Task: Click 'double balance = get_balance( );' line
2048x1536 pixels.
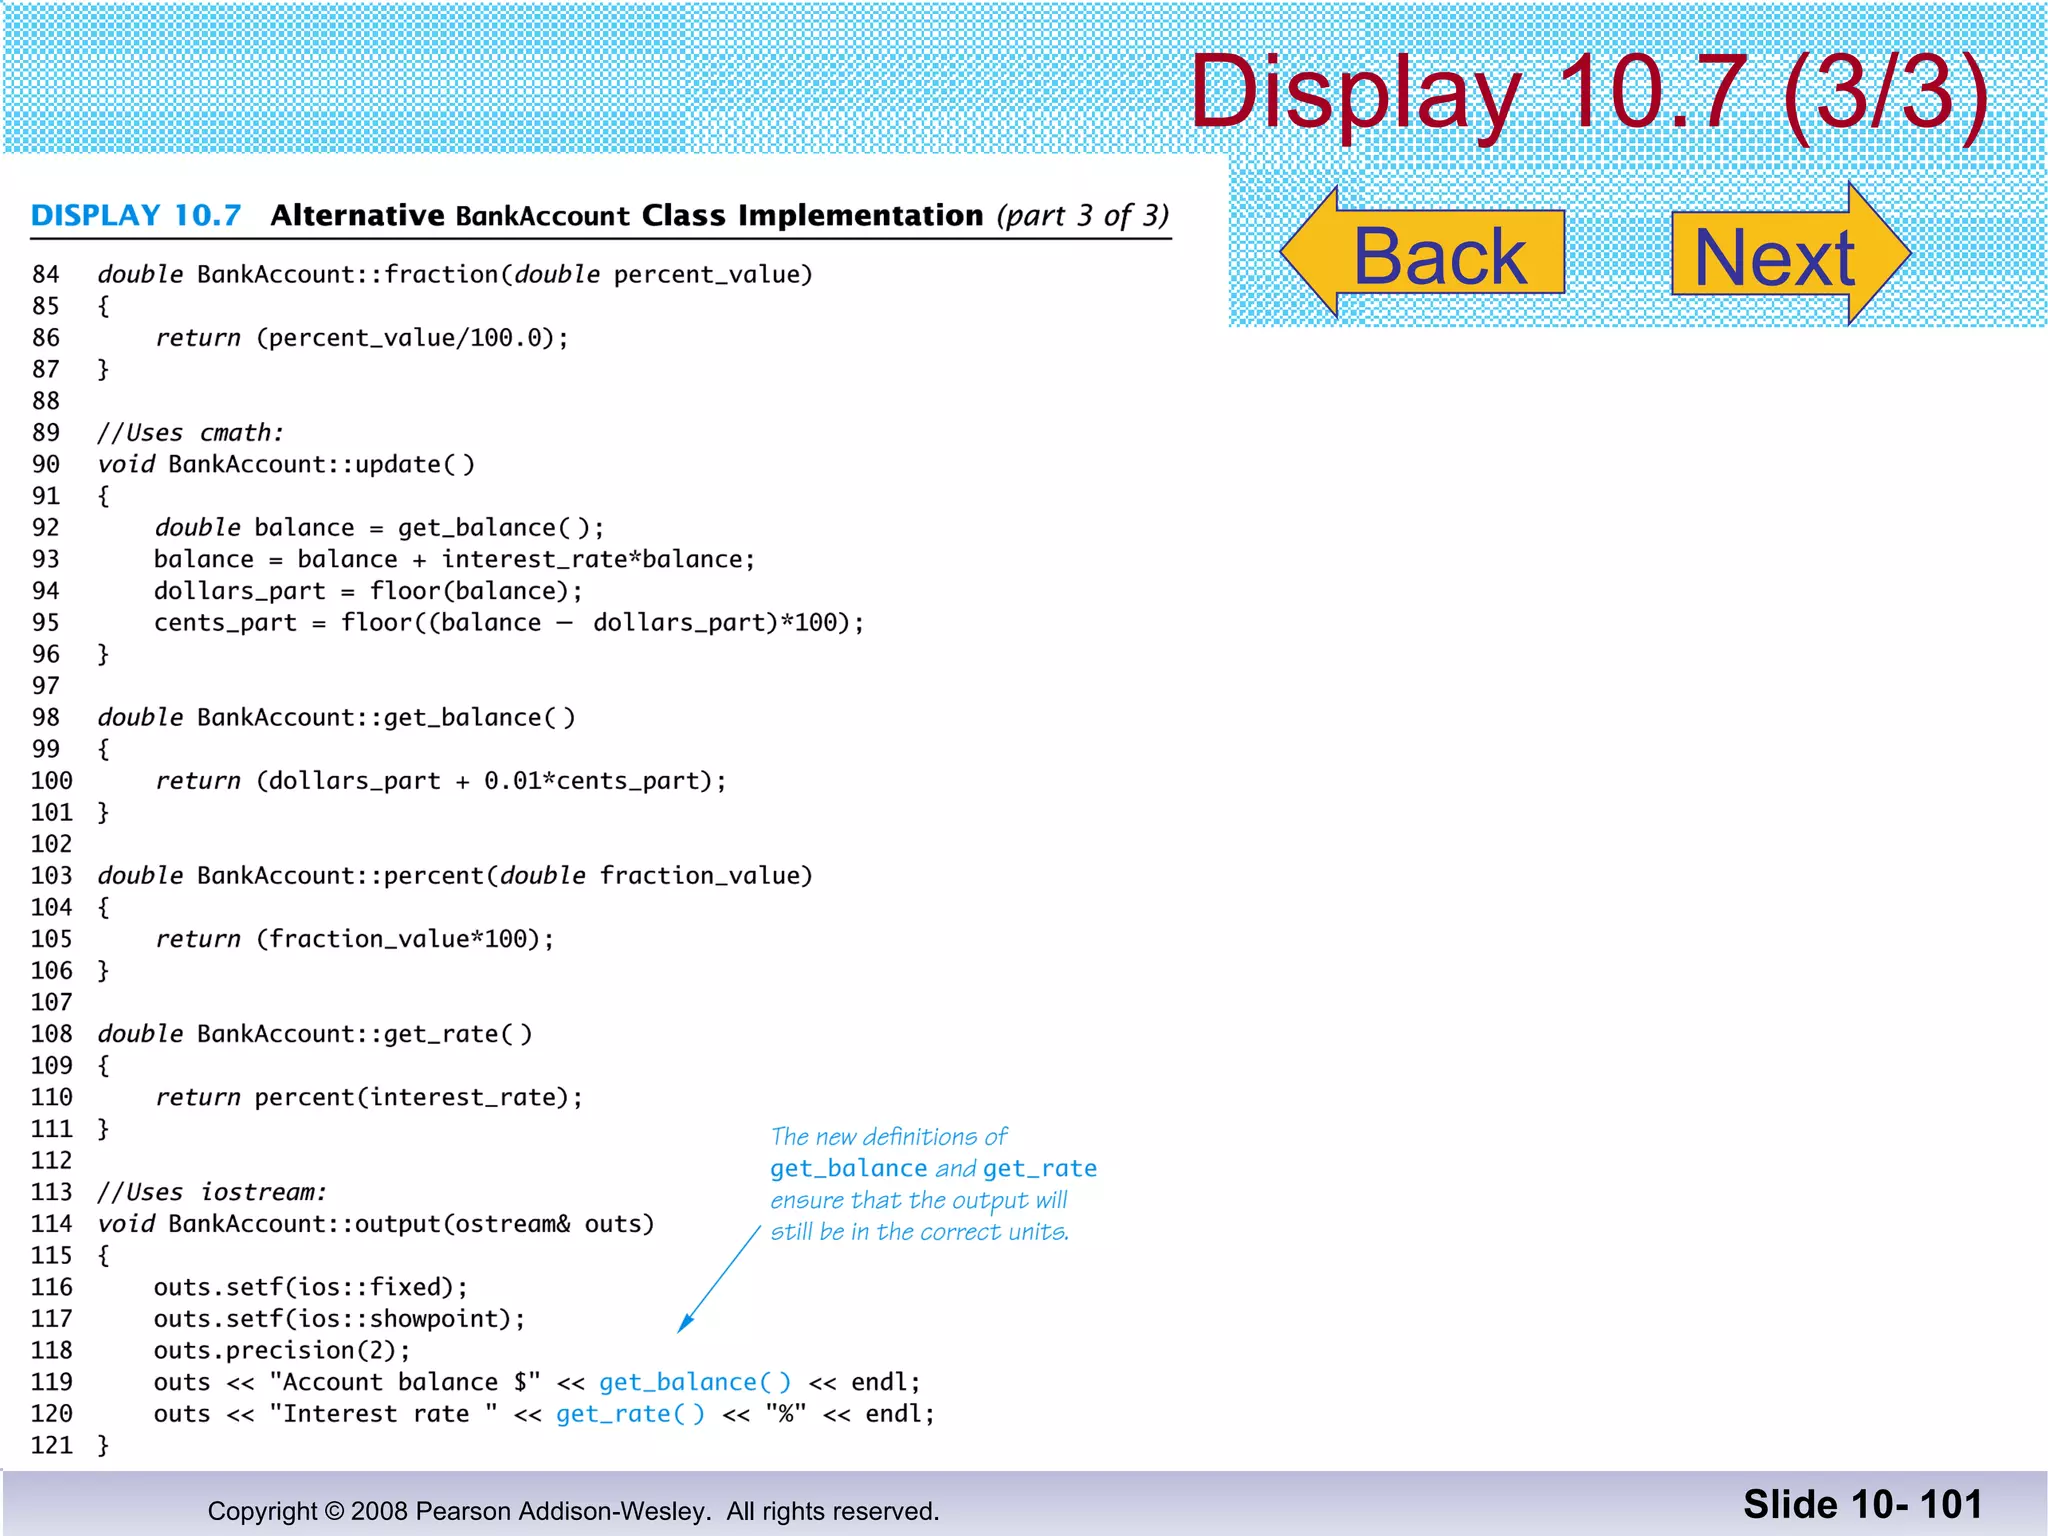Action: point(379,528)
